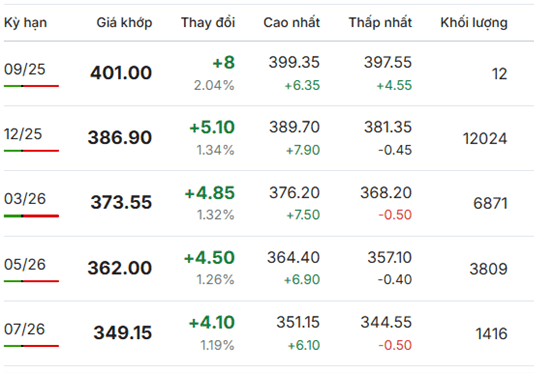The image size is (534, 373).
Task: Sort by the Thấp nhất column header
Action: click(380, 22)
